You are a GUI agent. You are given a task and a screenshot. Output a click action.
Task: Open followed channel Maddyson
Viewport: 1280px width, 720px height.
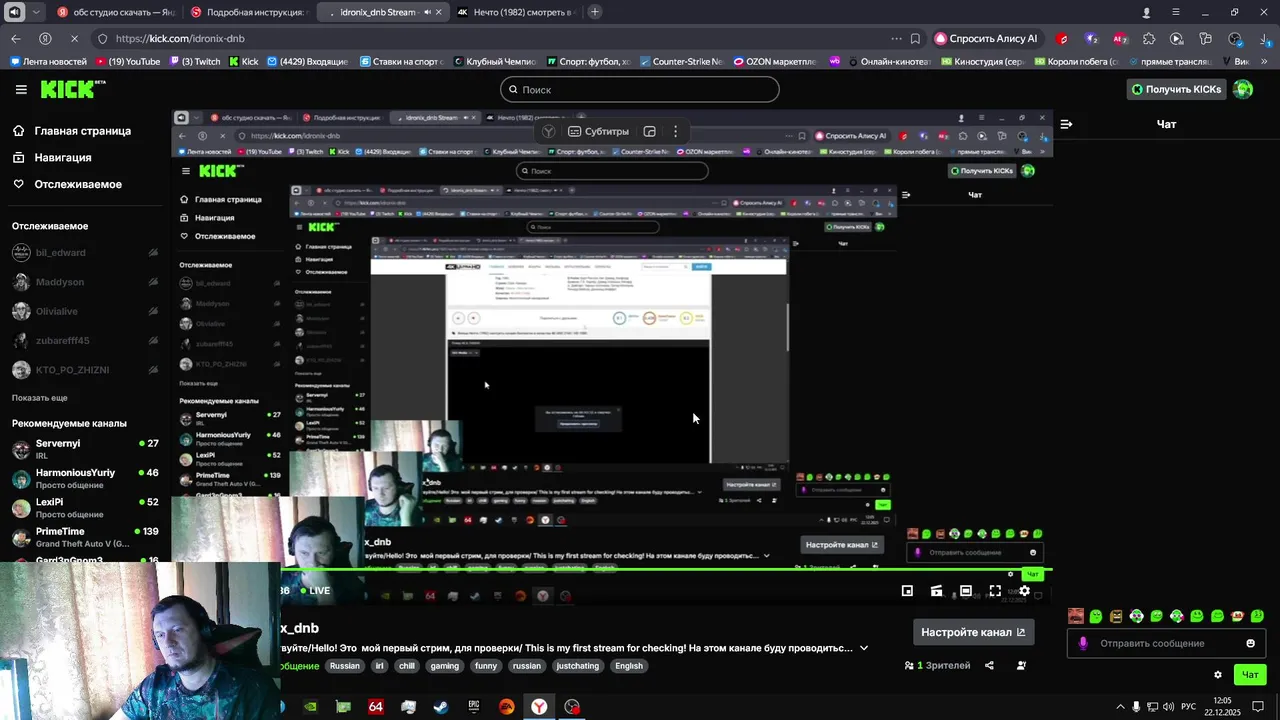pyautogui.click(x=85, y=282)
